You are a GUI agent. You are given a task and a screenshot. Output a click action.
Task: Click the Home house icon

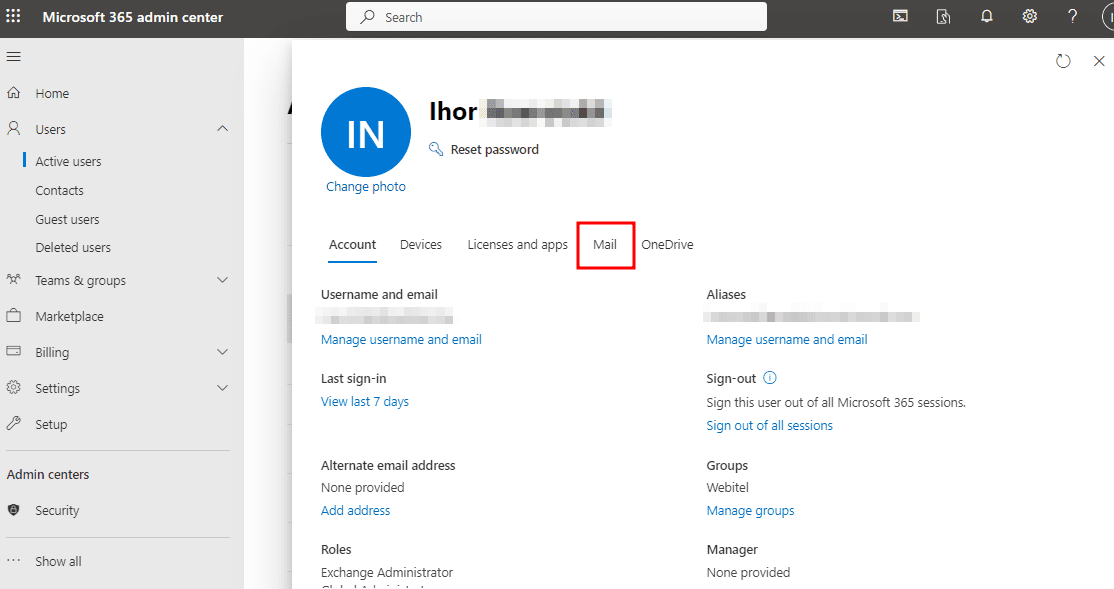(x=13, y=92)
